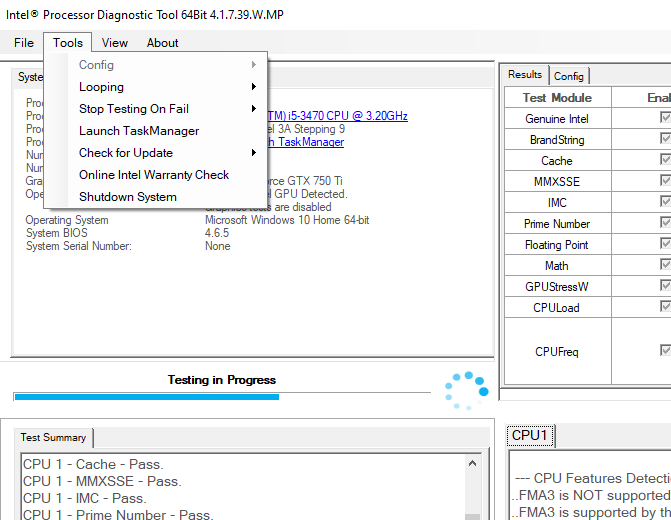The image size is (671, 520).
Task: Choose Shutdown System menu entry
Action: [156, 197]
